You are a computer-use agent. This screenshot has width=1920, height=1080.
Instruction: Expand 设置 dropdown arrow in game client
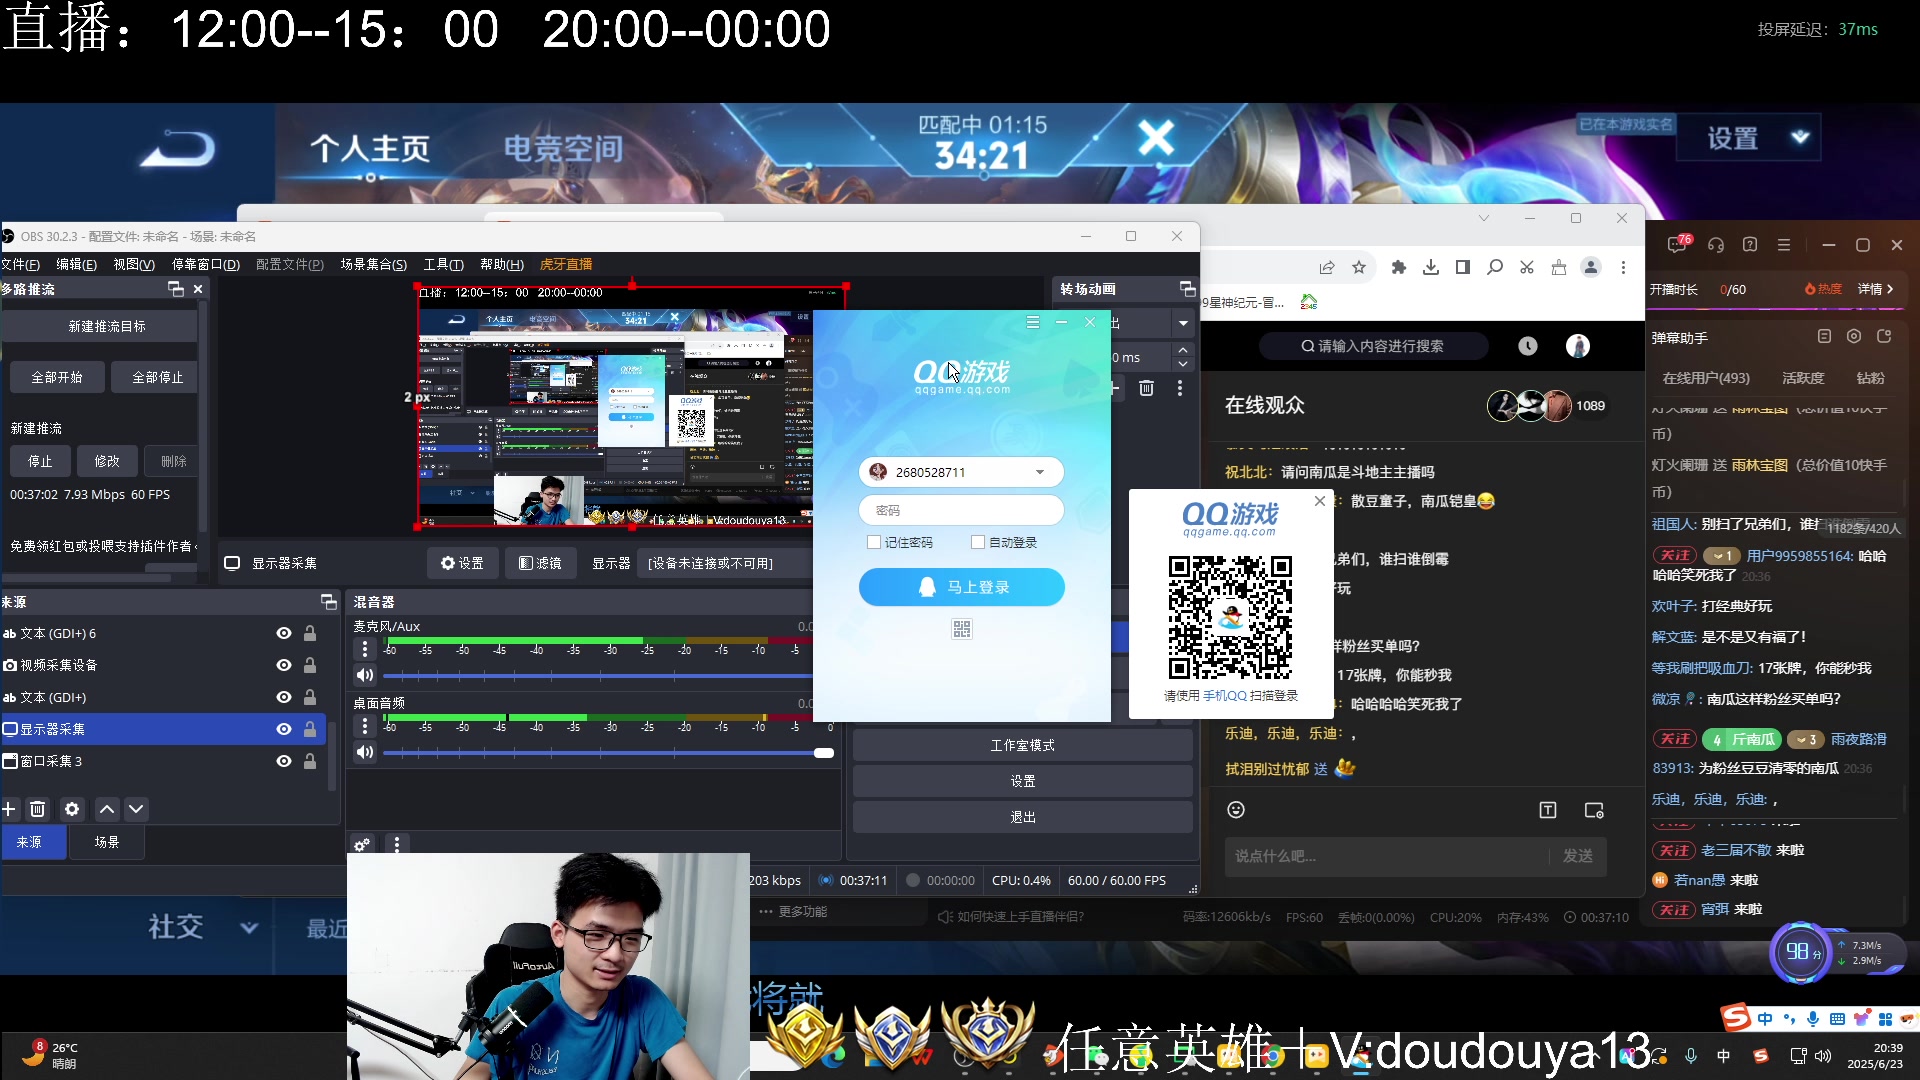click(x=1801, y=137)
